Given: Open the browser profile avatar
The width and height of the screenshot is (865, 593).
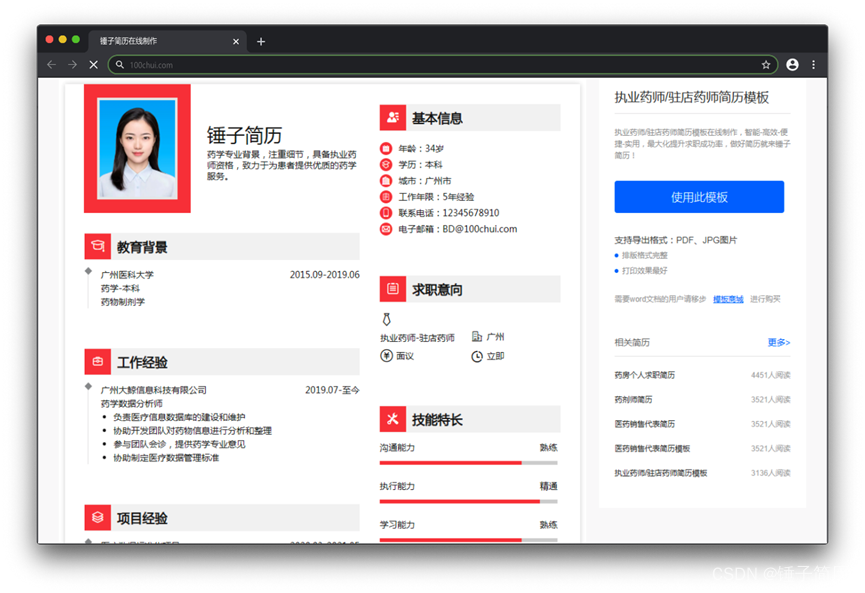Looking at the screenshot, I should pyautogui.click(x=792, y=65).
